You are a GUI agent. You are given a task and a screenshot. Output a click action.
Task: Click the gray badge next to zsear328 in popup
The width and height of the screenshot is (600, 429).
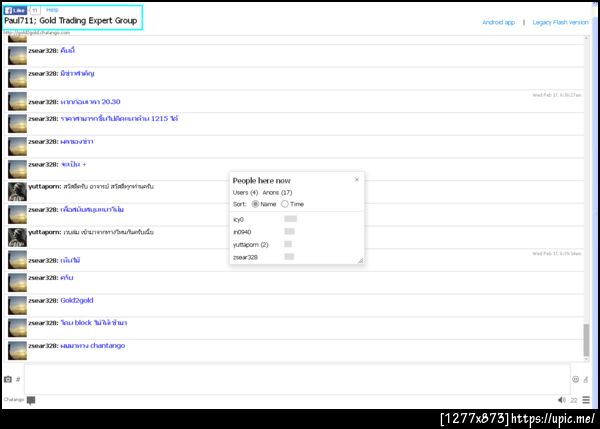coord(289,256)
